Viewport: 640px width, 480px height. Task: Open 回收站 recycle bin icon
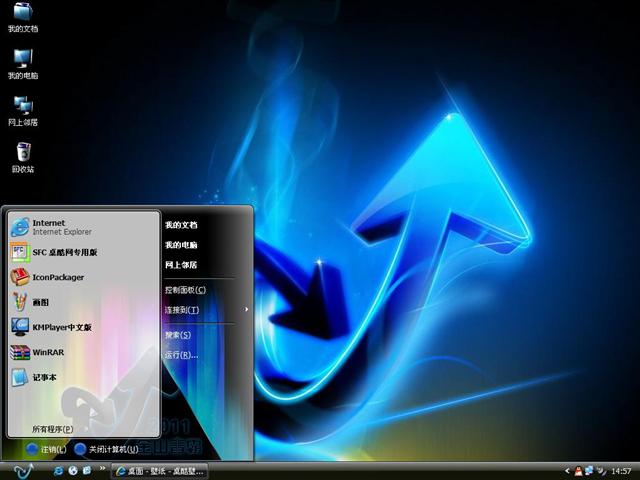[x=23, y=158]
